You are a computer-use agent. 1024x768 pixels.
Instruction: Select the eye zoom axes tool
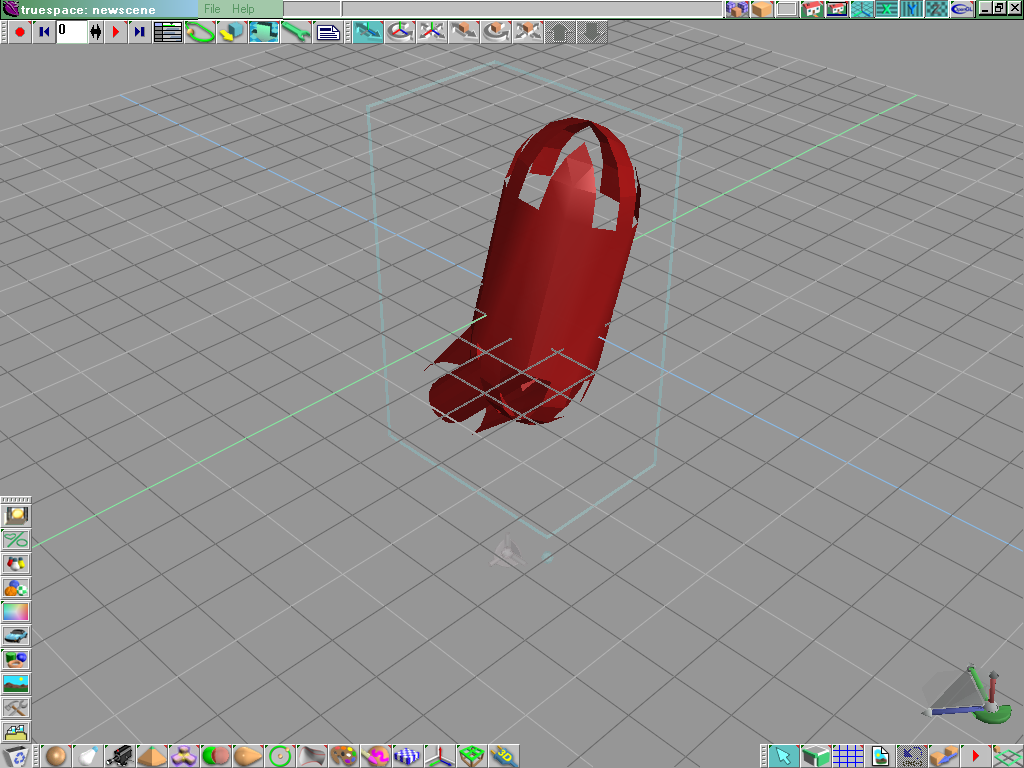pyautogui.click(x=432, y=31)
